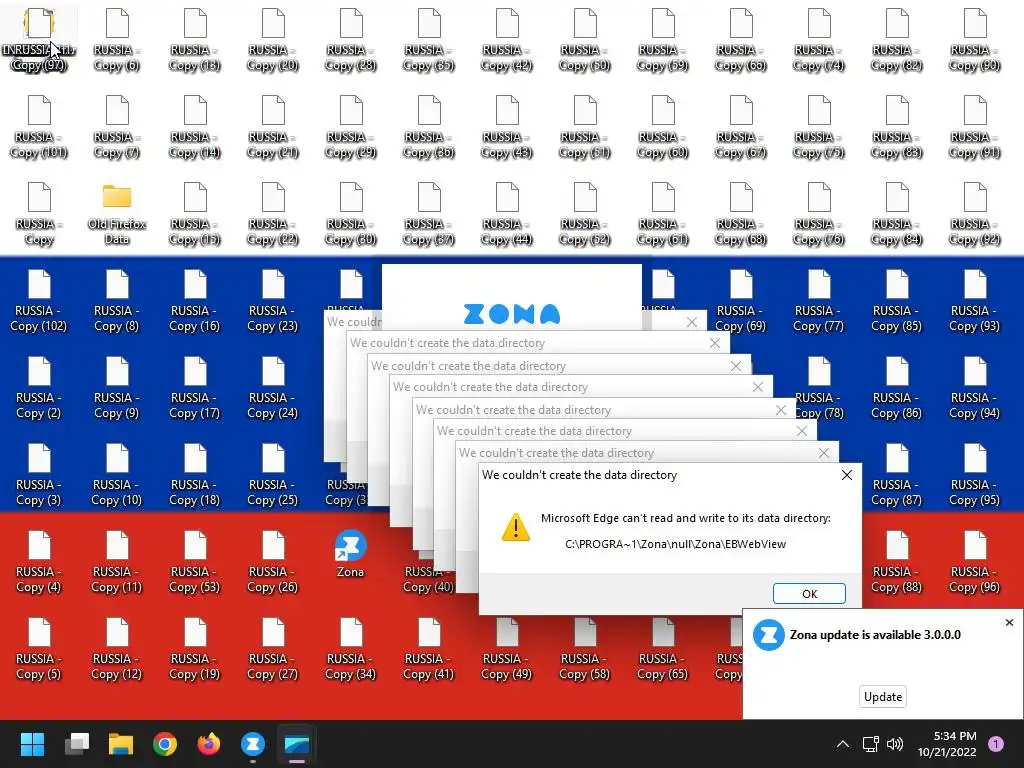Image resolution: width=1024 pixels, height=768 pixels.
Task: Select RUSSIA - Copy (75) file
Action: (819, 127)
